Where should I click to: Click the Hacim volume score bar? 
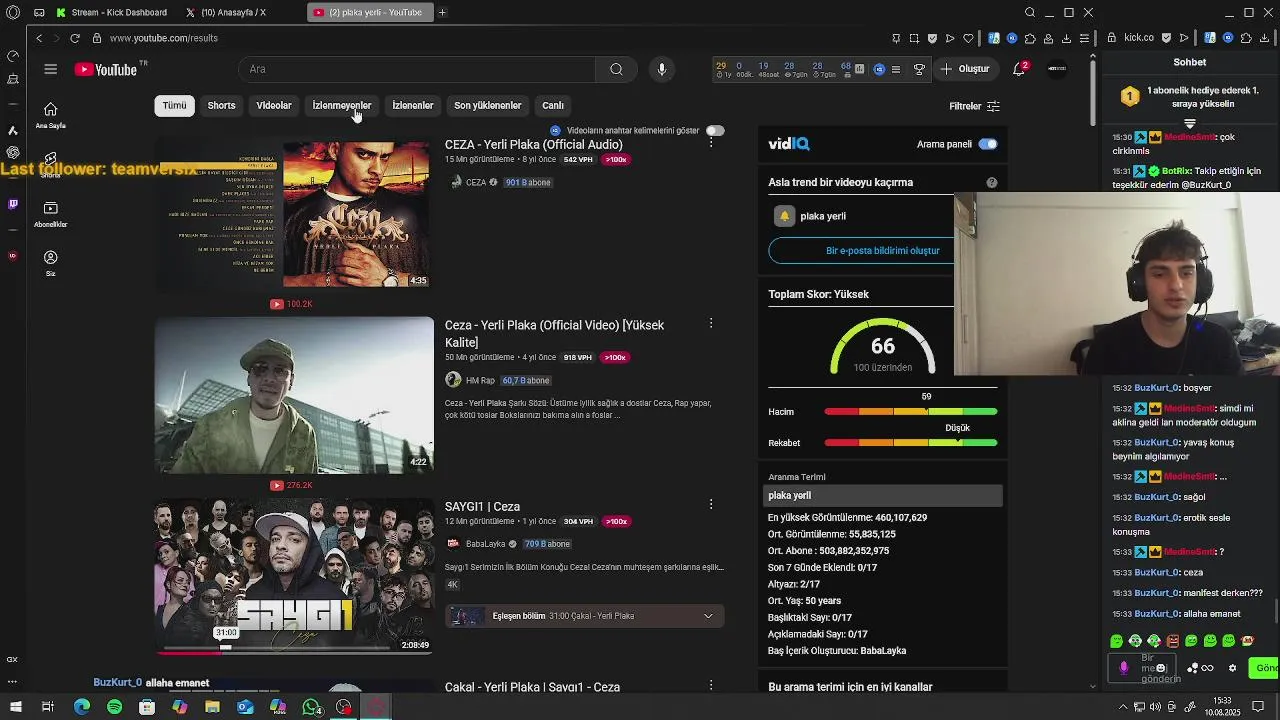[x=911, y=412]
